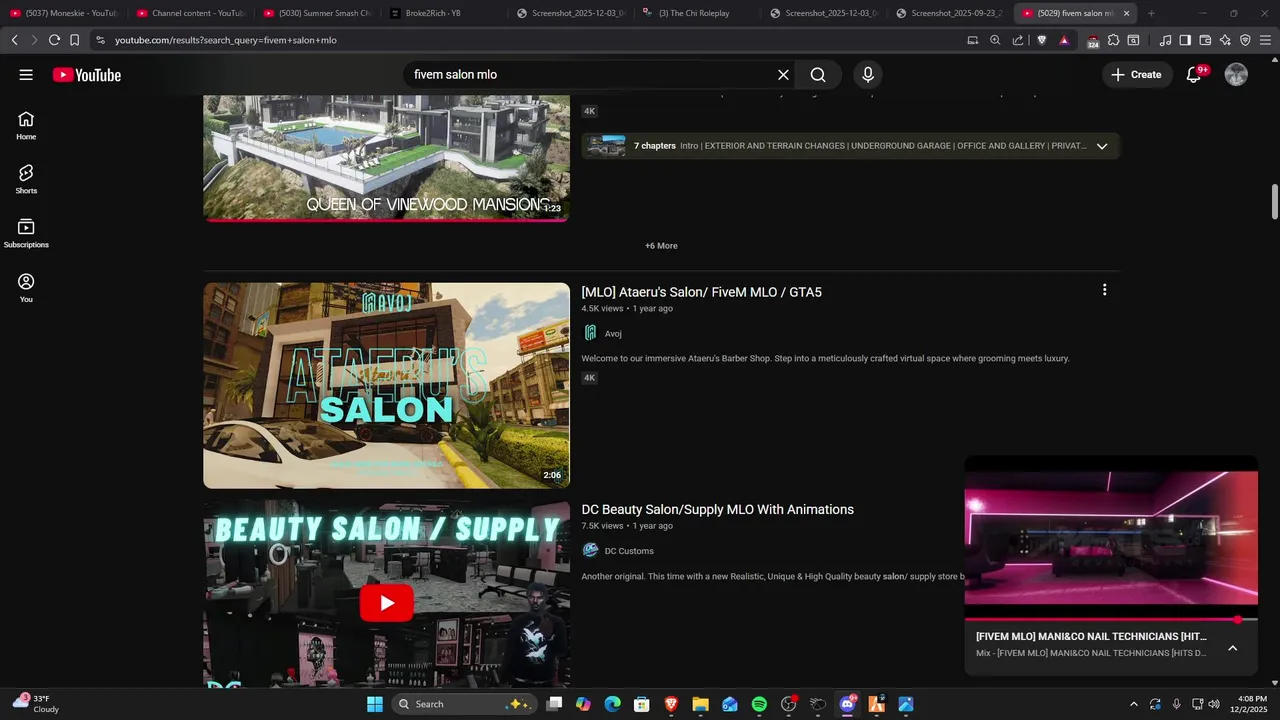
Task: Open OBS Studio from the taskbar
Action: (x=788, y=704)
